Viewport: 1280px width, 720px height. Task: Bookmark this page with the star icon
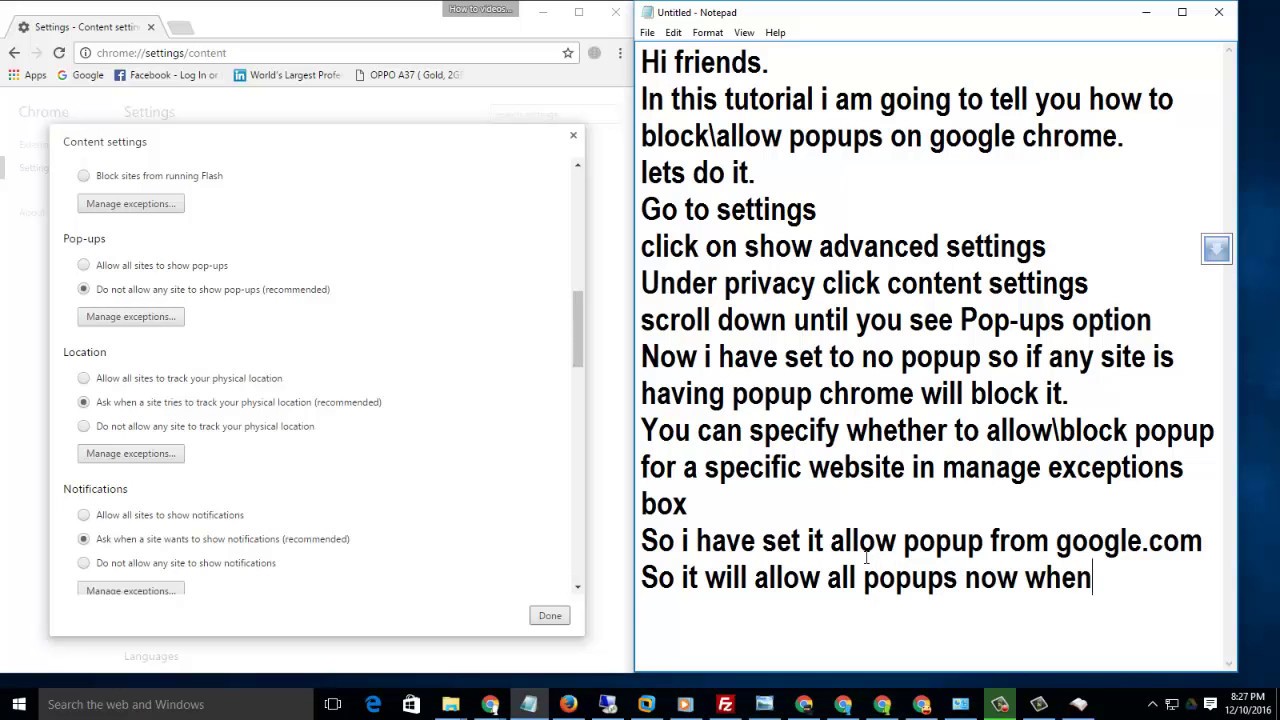568,53
